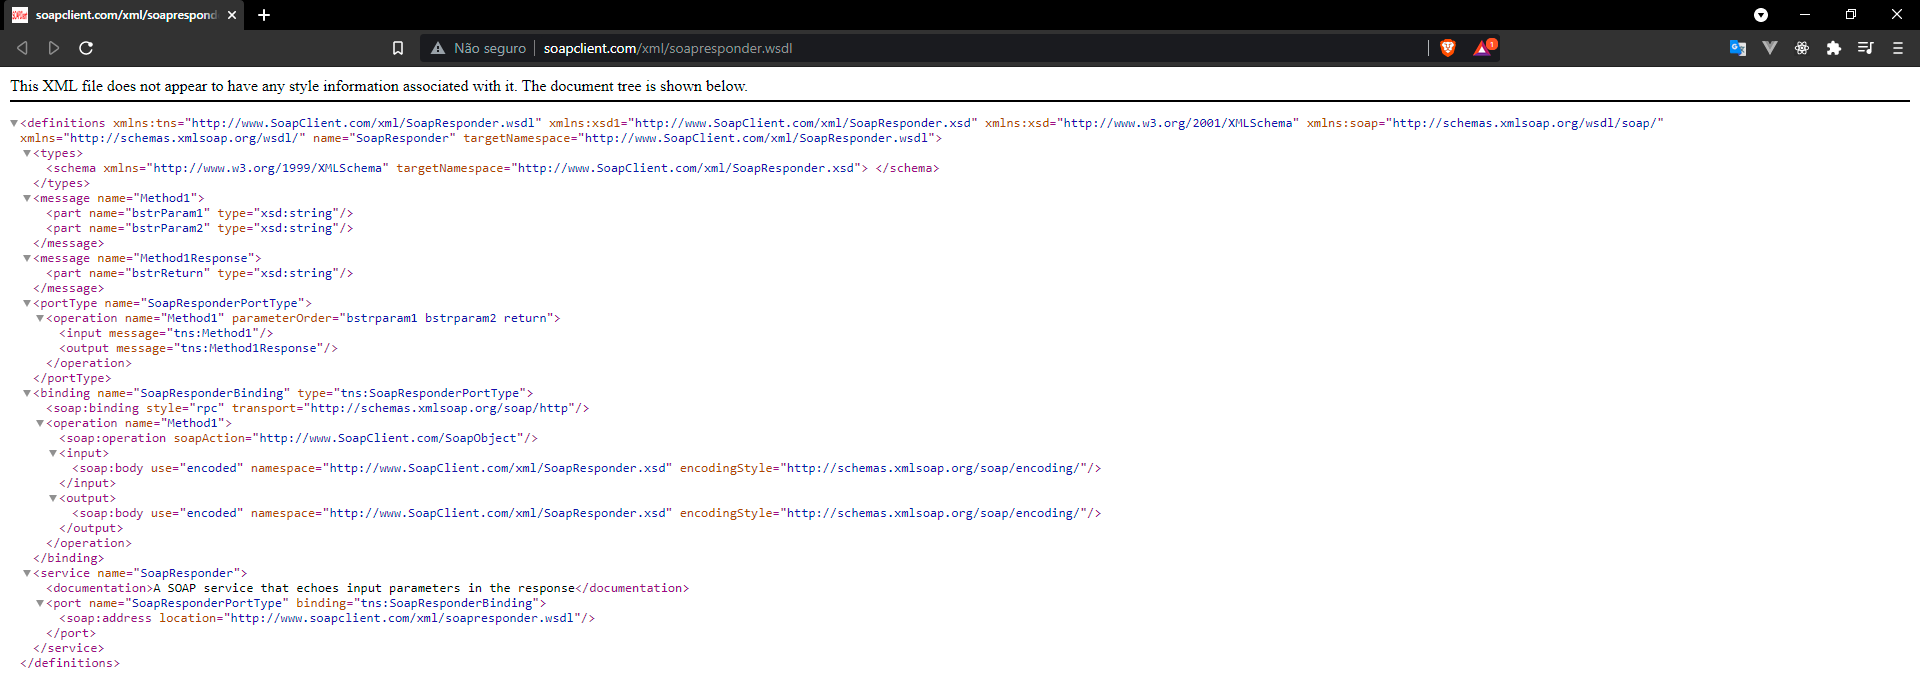Go back to the previous page
1920x683 pixels.
22,48
